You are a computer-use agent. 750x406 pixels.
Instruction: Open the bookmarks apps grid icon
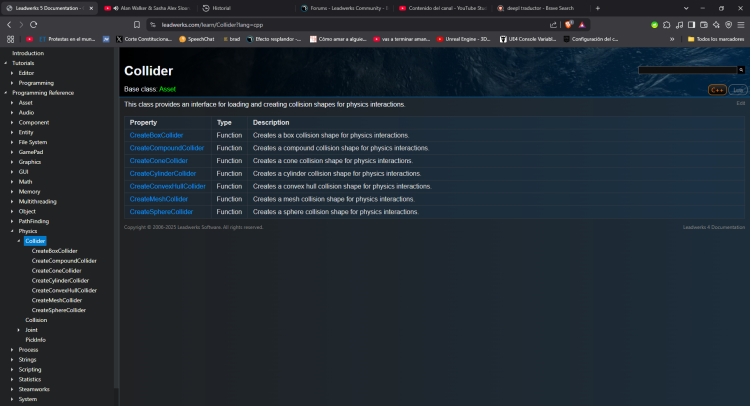click(x=10, y=39)
